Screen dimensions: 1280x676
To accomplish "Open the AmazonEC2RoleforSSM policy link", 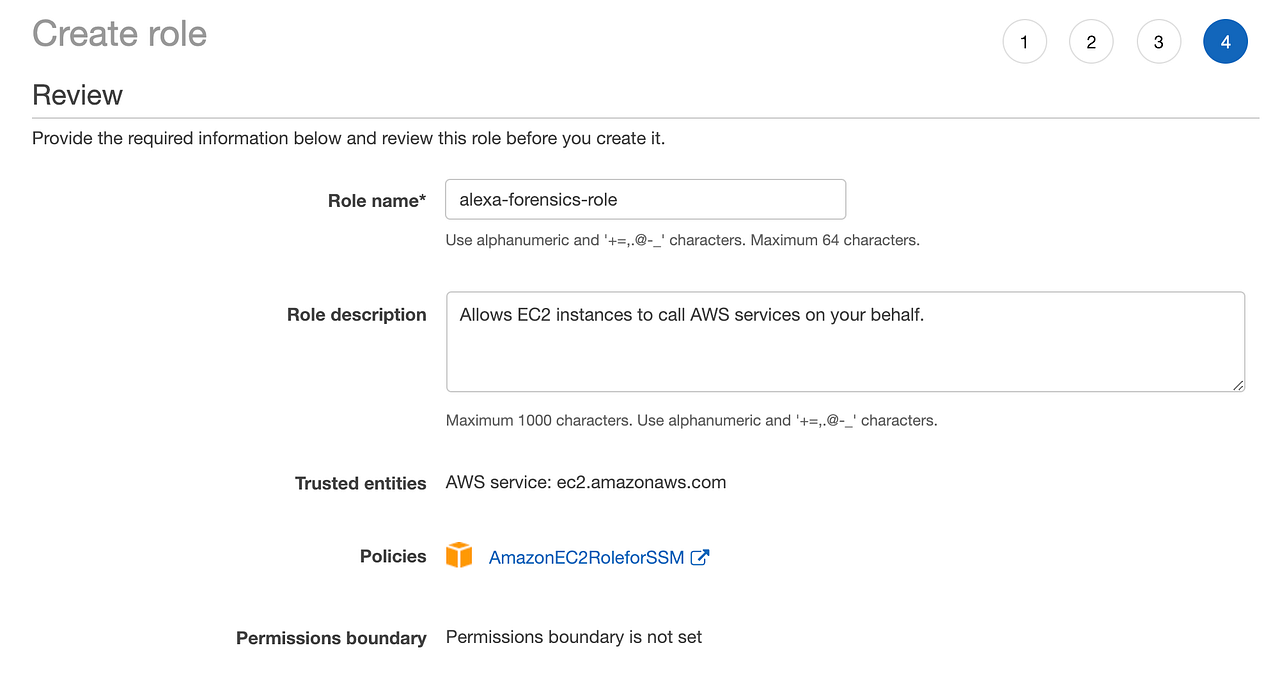I will pyautogui.click(x=586, y=558).
